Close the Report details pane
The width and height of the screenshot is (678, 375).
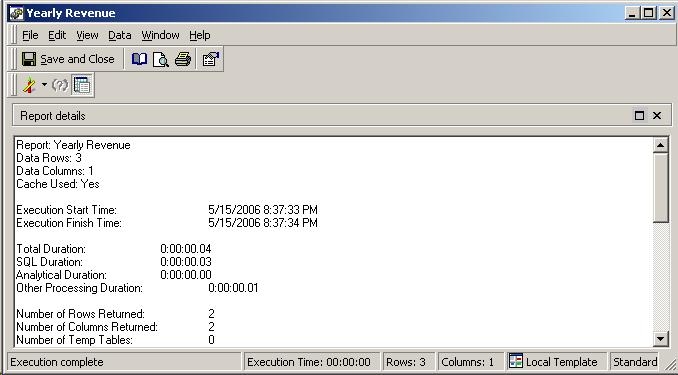[x=657, y=115]
